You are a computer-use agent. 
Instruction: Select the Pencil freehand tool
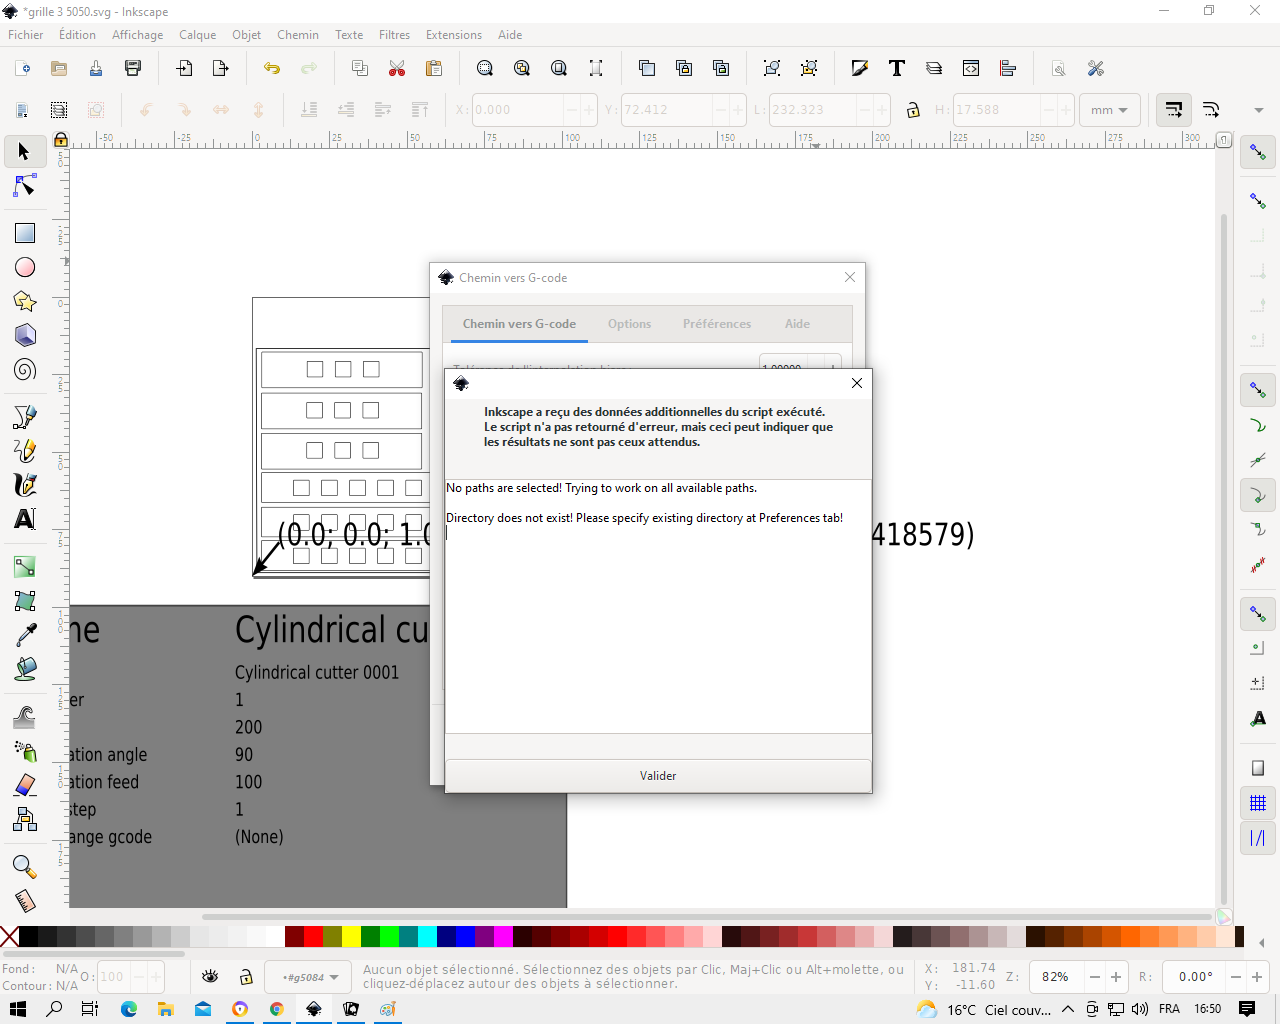[25, 450]
